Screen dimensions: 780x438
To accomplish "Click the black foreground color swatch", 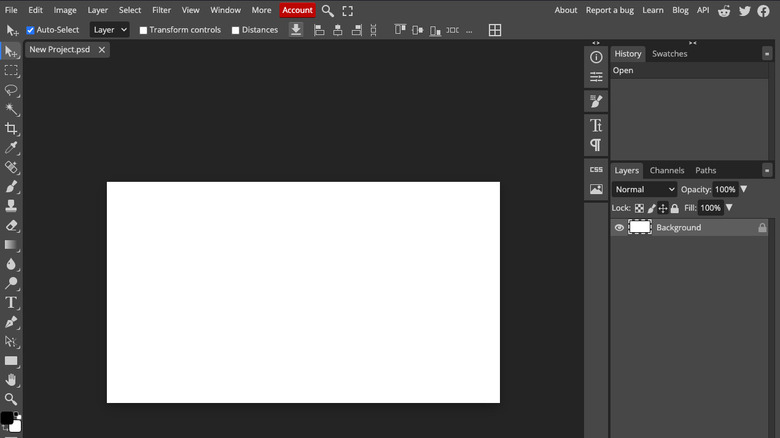I will tap(7, 418).
